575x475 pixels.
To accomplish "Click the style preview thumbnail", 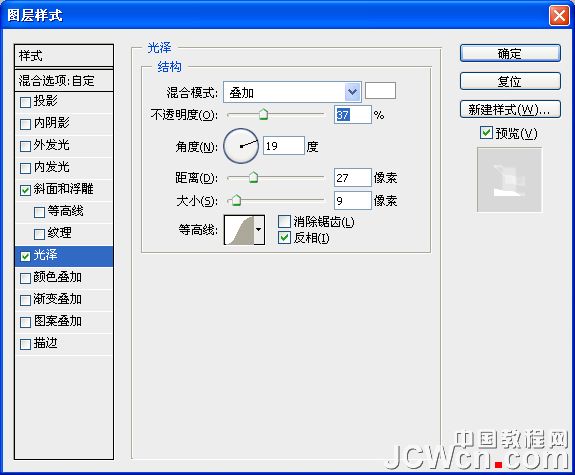I will (509, 180).
